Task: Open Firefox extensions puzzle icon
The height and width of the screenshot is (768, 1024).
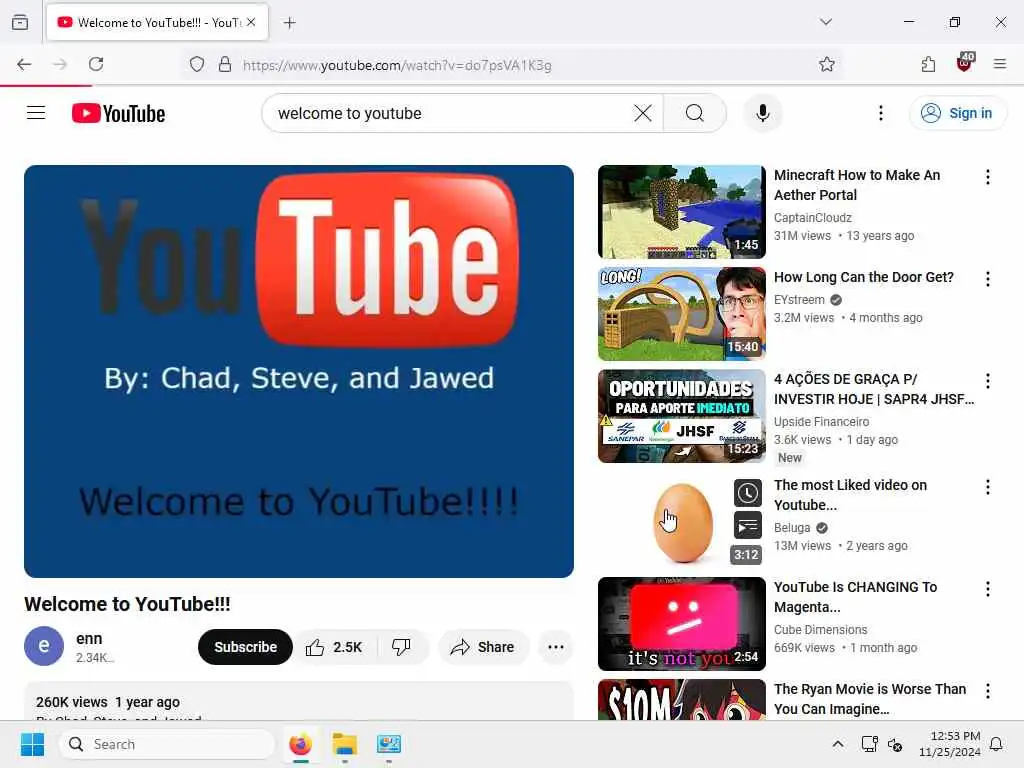Action: (928, 64)
